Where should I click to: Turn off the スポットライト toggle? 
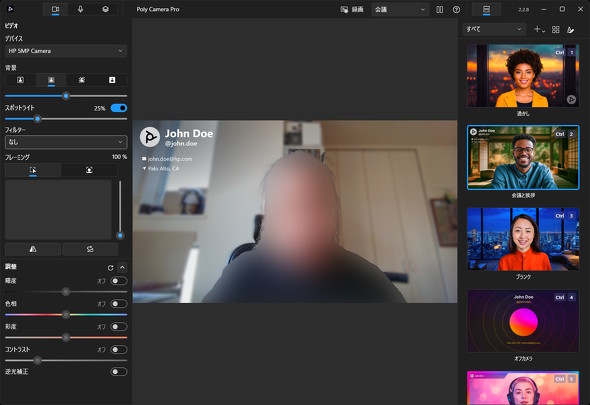tap(119, 108)
